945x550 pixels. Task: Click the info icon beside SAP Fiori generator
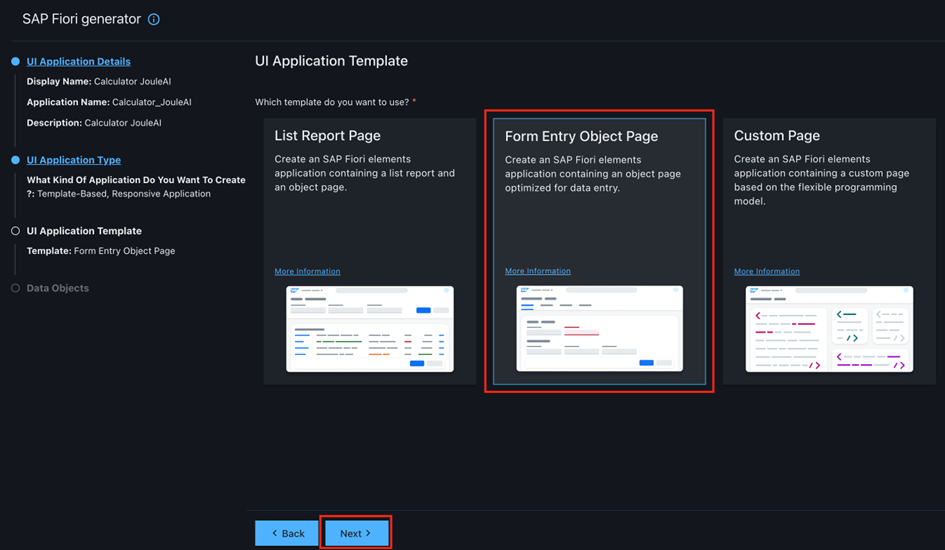[x=153, y=19]
